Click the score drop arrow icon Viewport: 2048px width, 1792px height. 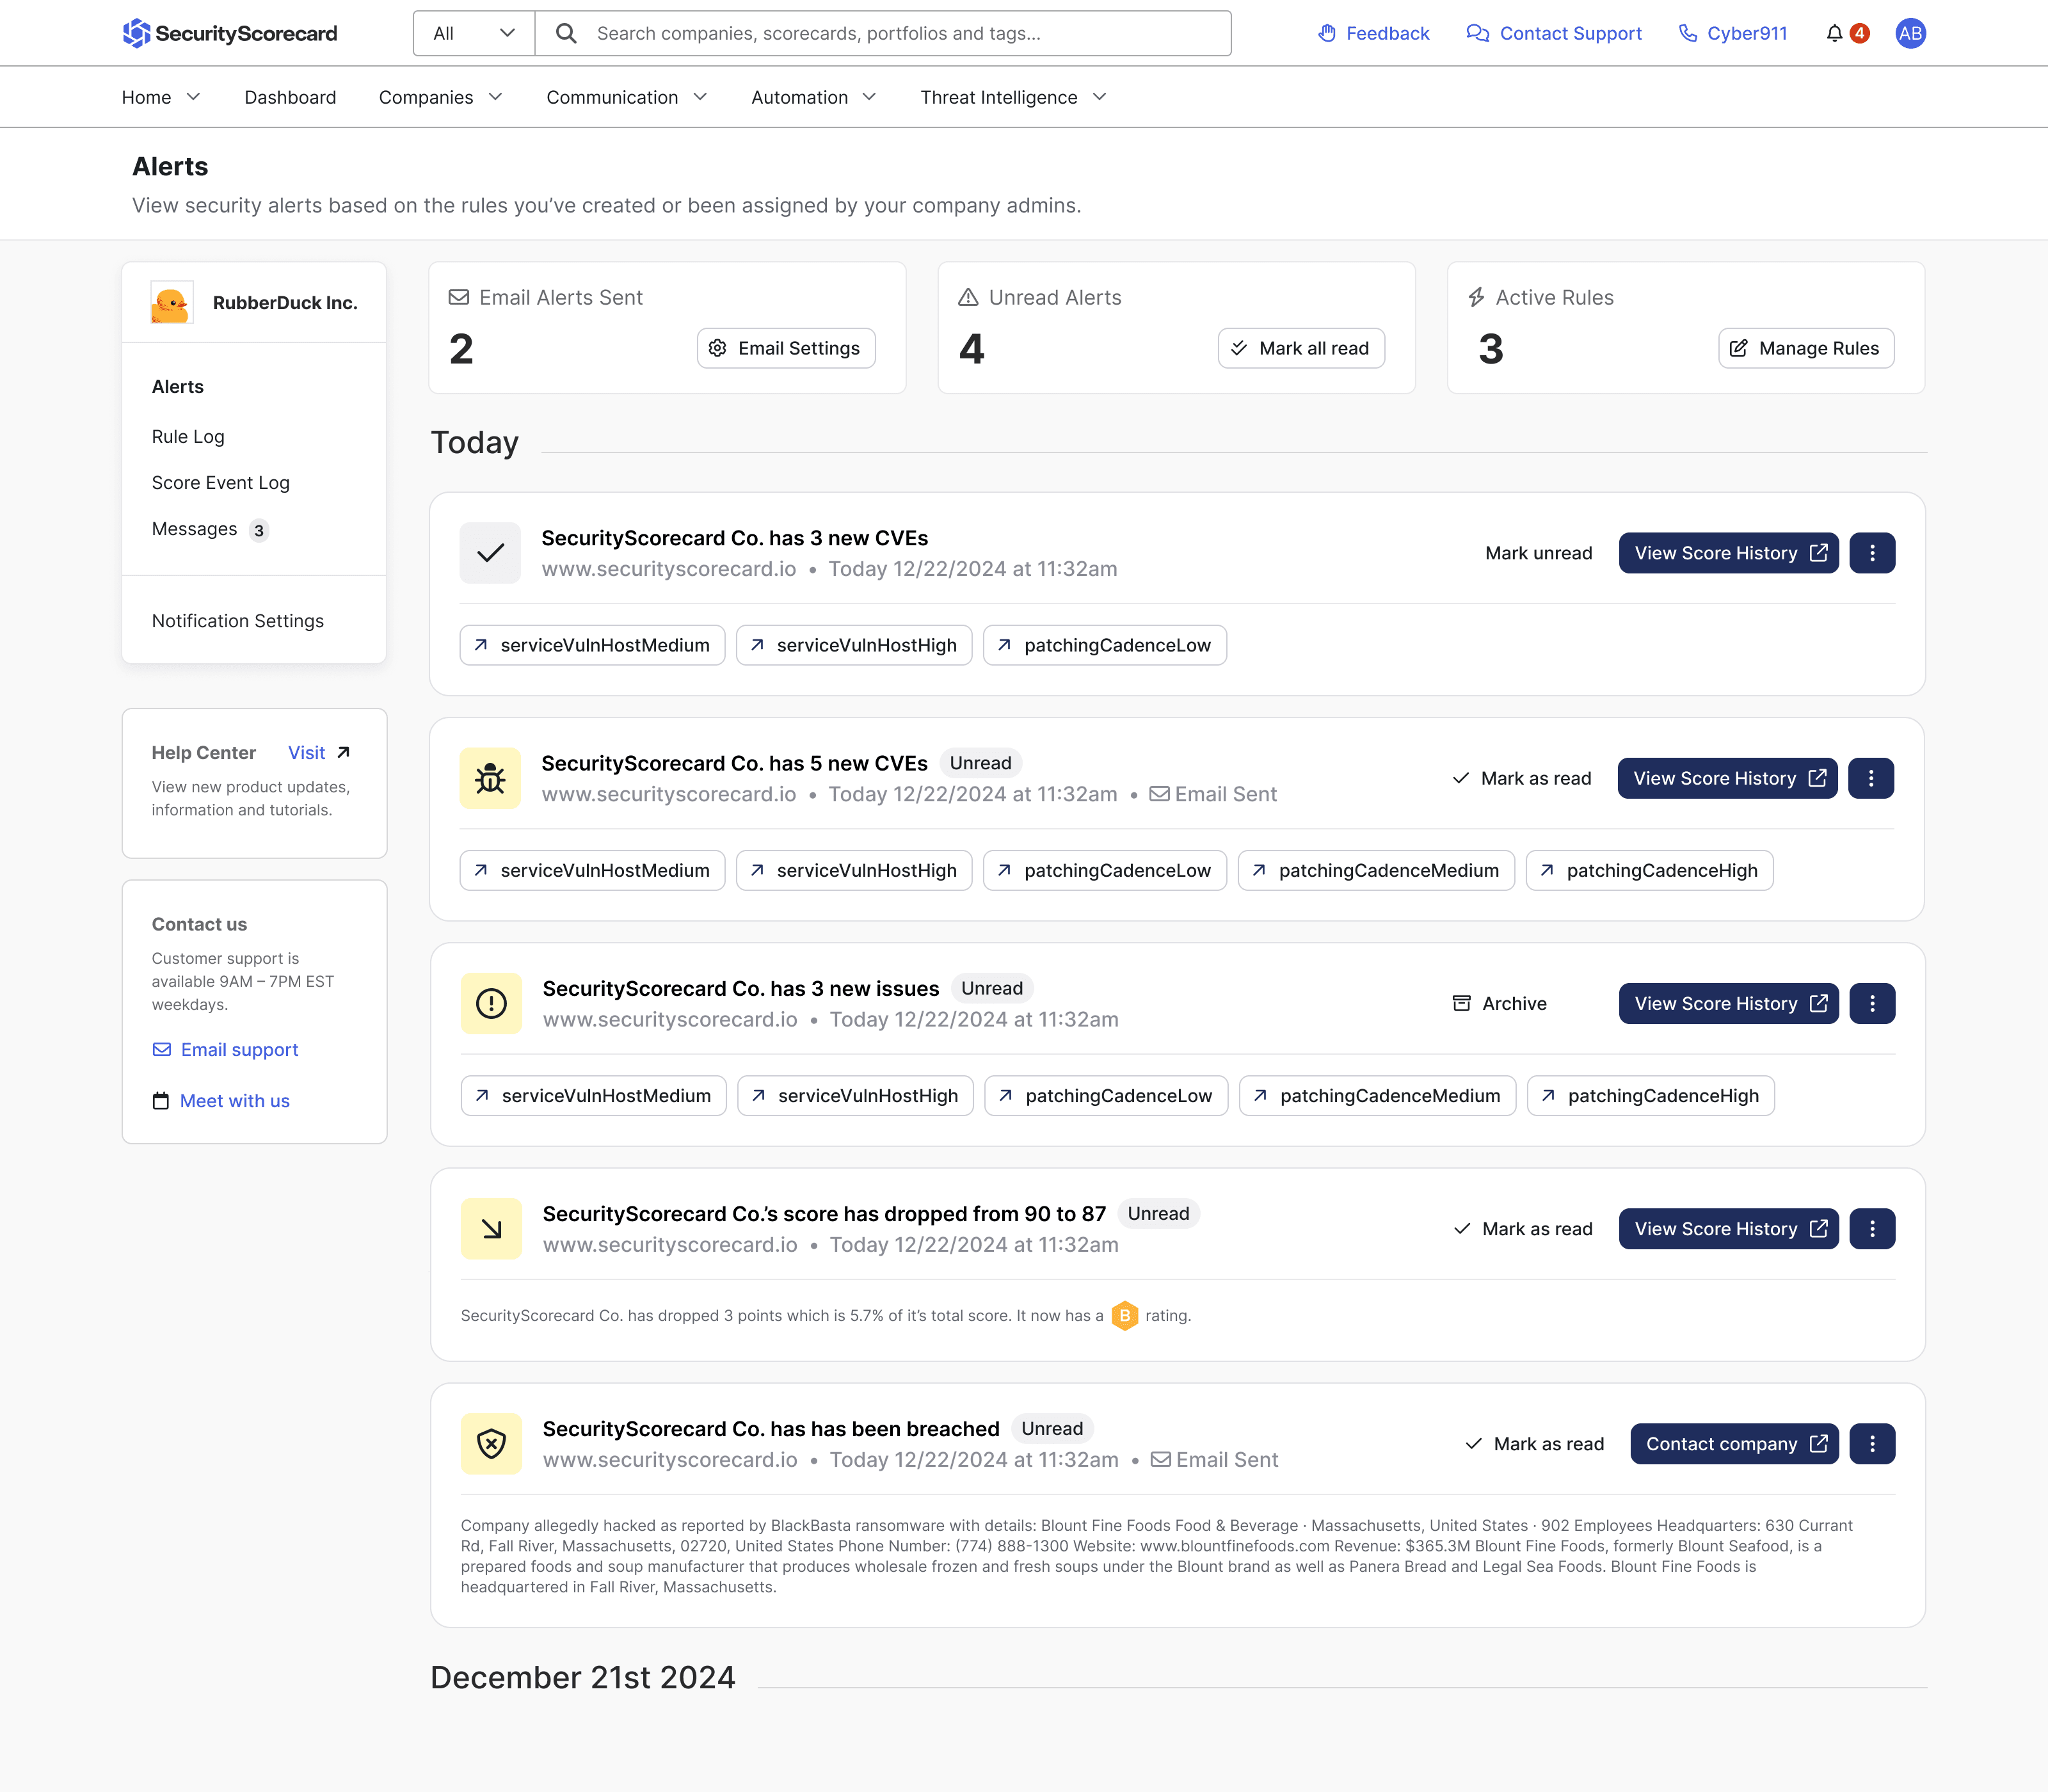point(491,1228)
